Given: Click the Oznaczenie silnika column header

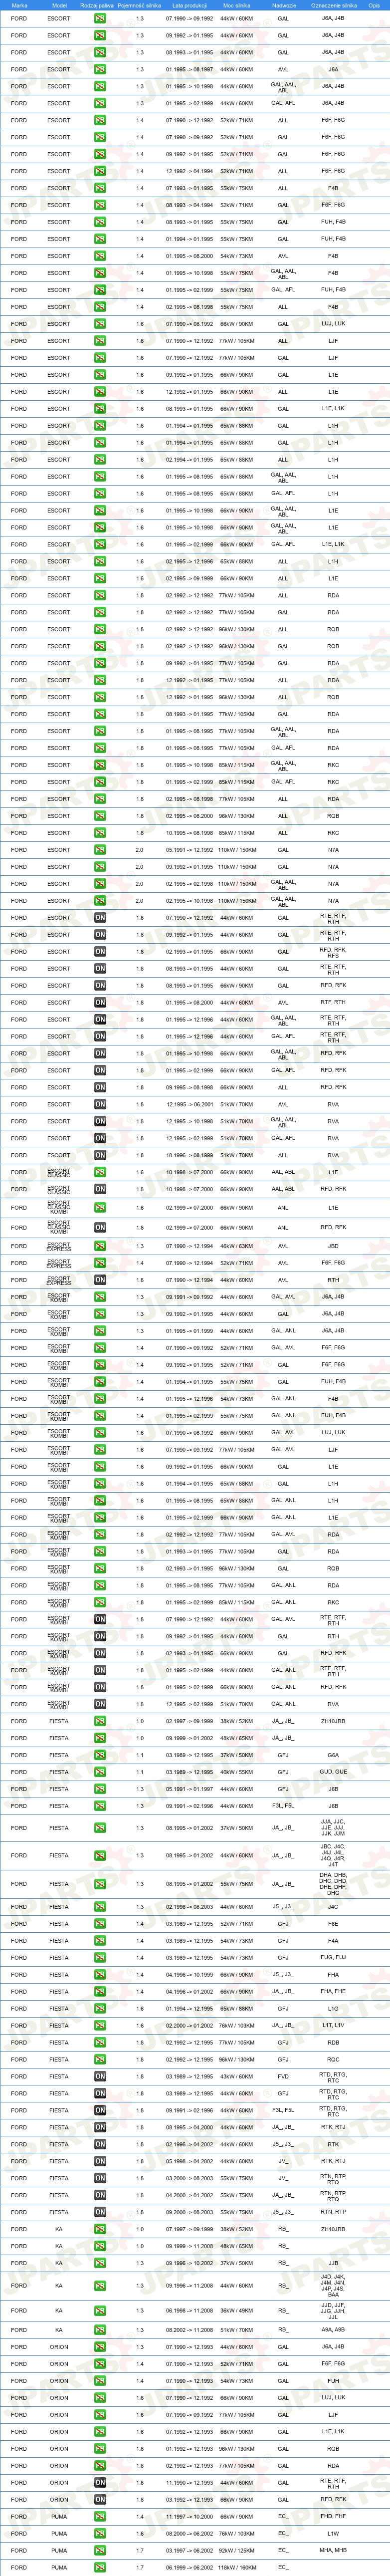Looking at the screenshot, I should [333, 5].
